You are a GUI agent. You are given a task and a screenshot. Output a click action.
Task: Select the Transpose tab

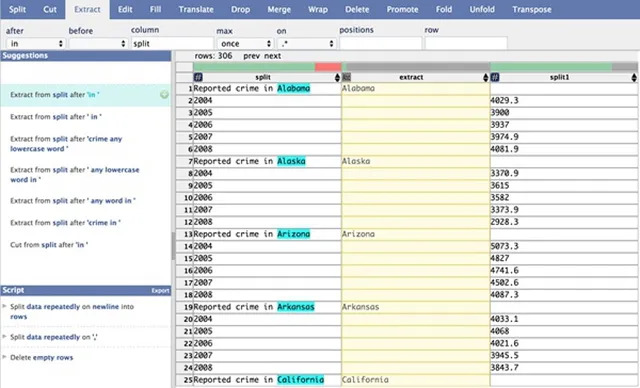click(x=532, y=9)
